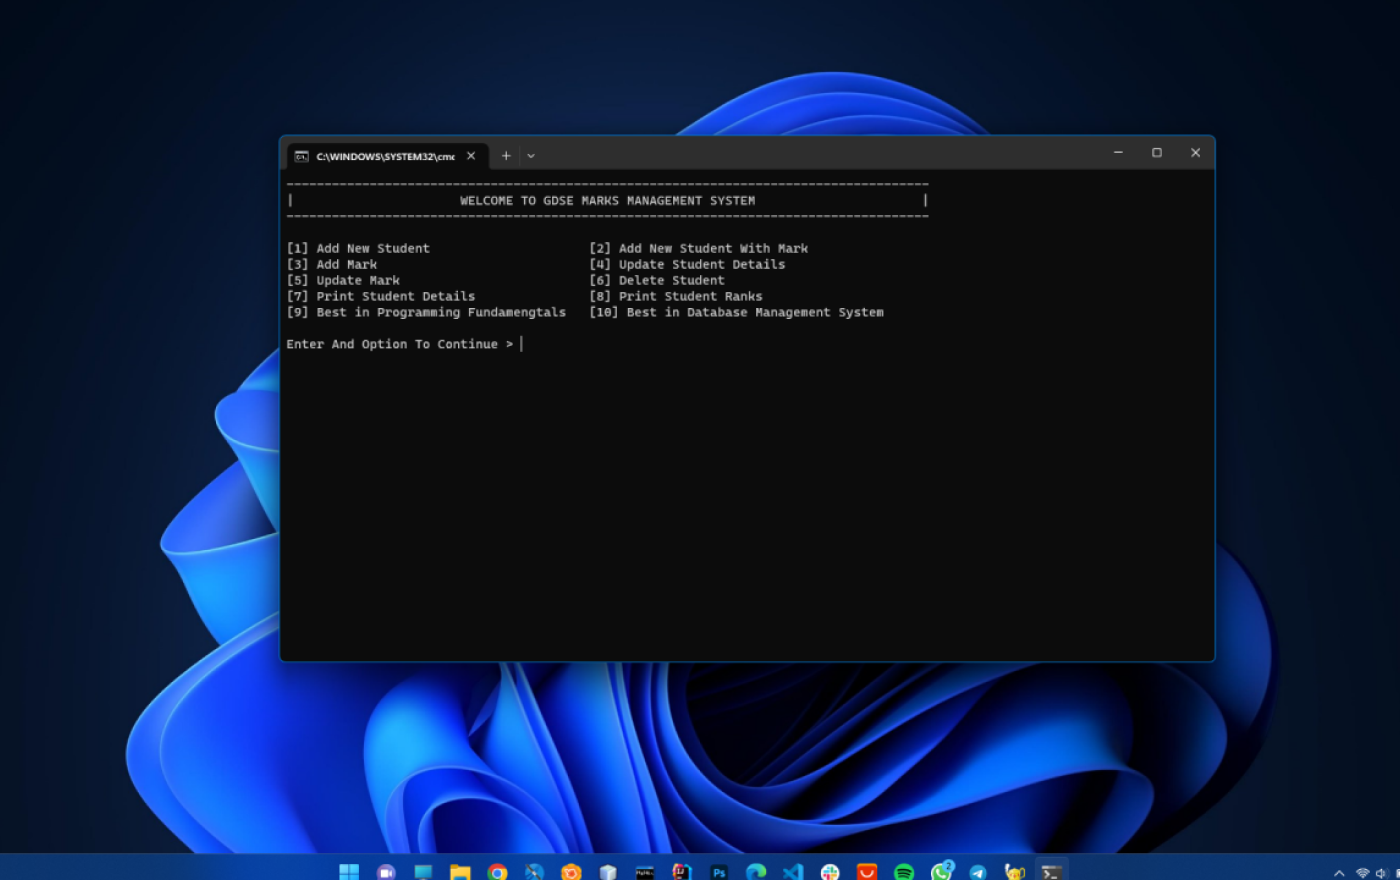Launch Google Chrome from the taskbar

tap(497, 872)
